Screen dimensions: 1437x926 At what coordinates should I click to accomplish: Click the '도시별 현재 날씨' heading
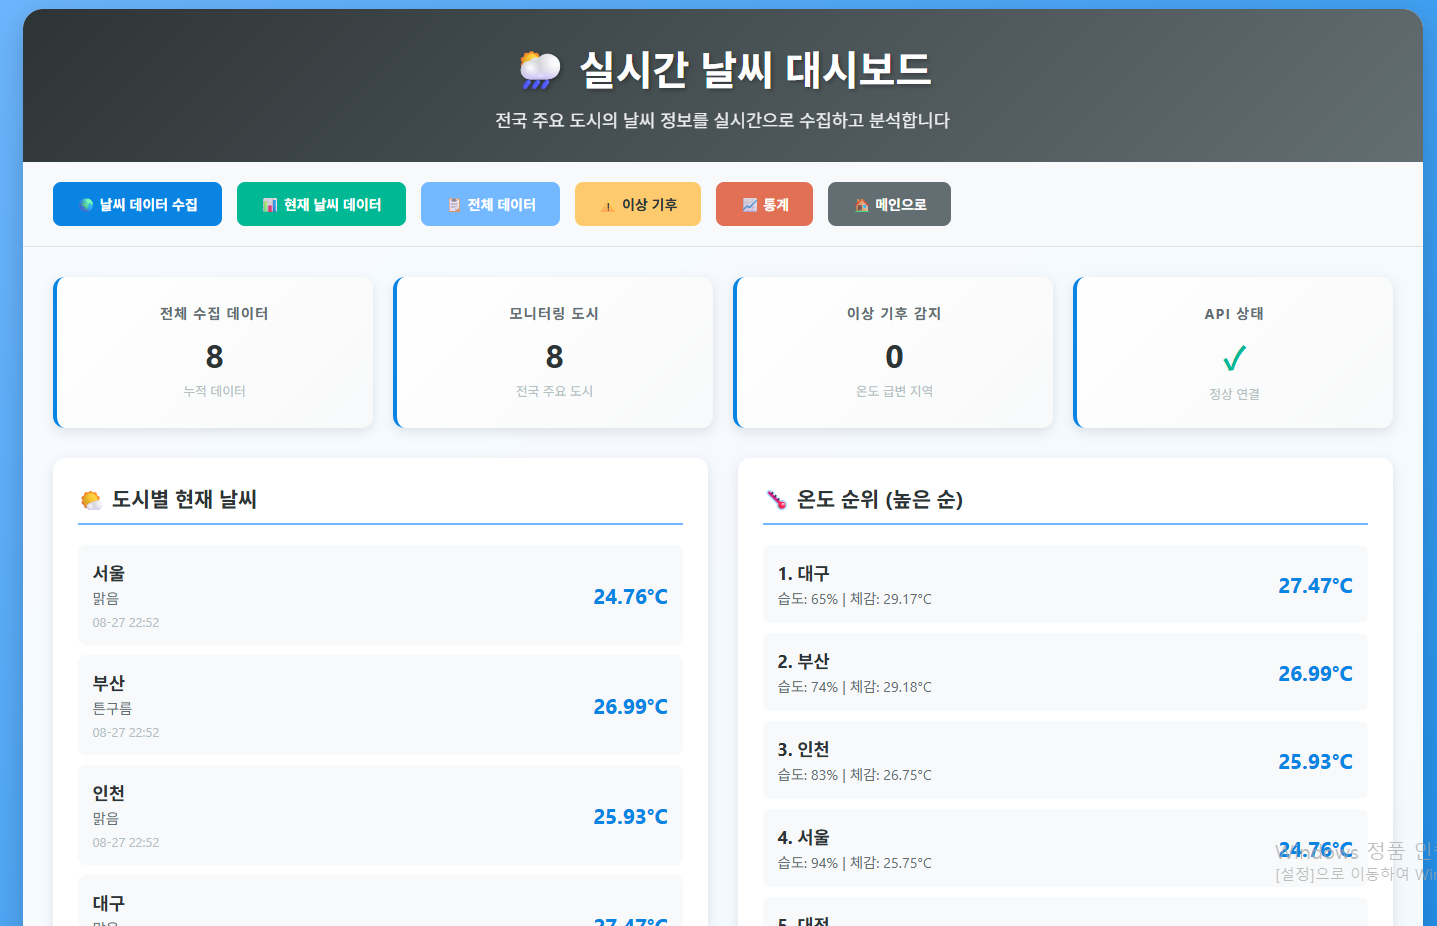tap(184, 499)
